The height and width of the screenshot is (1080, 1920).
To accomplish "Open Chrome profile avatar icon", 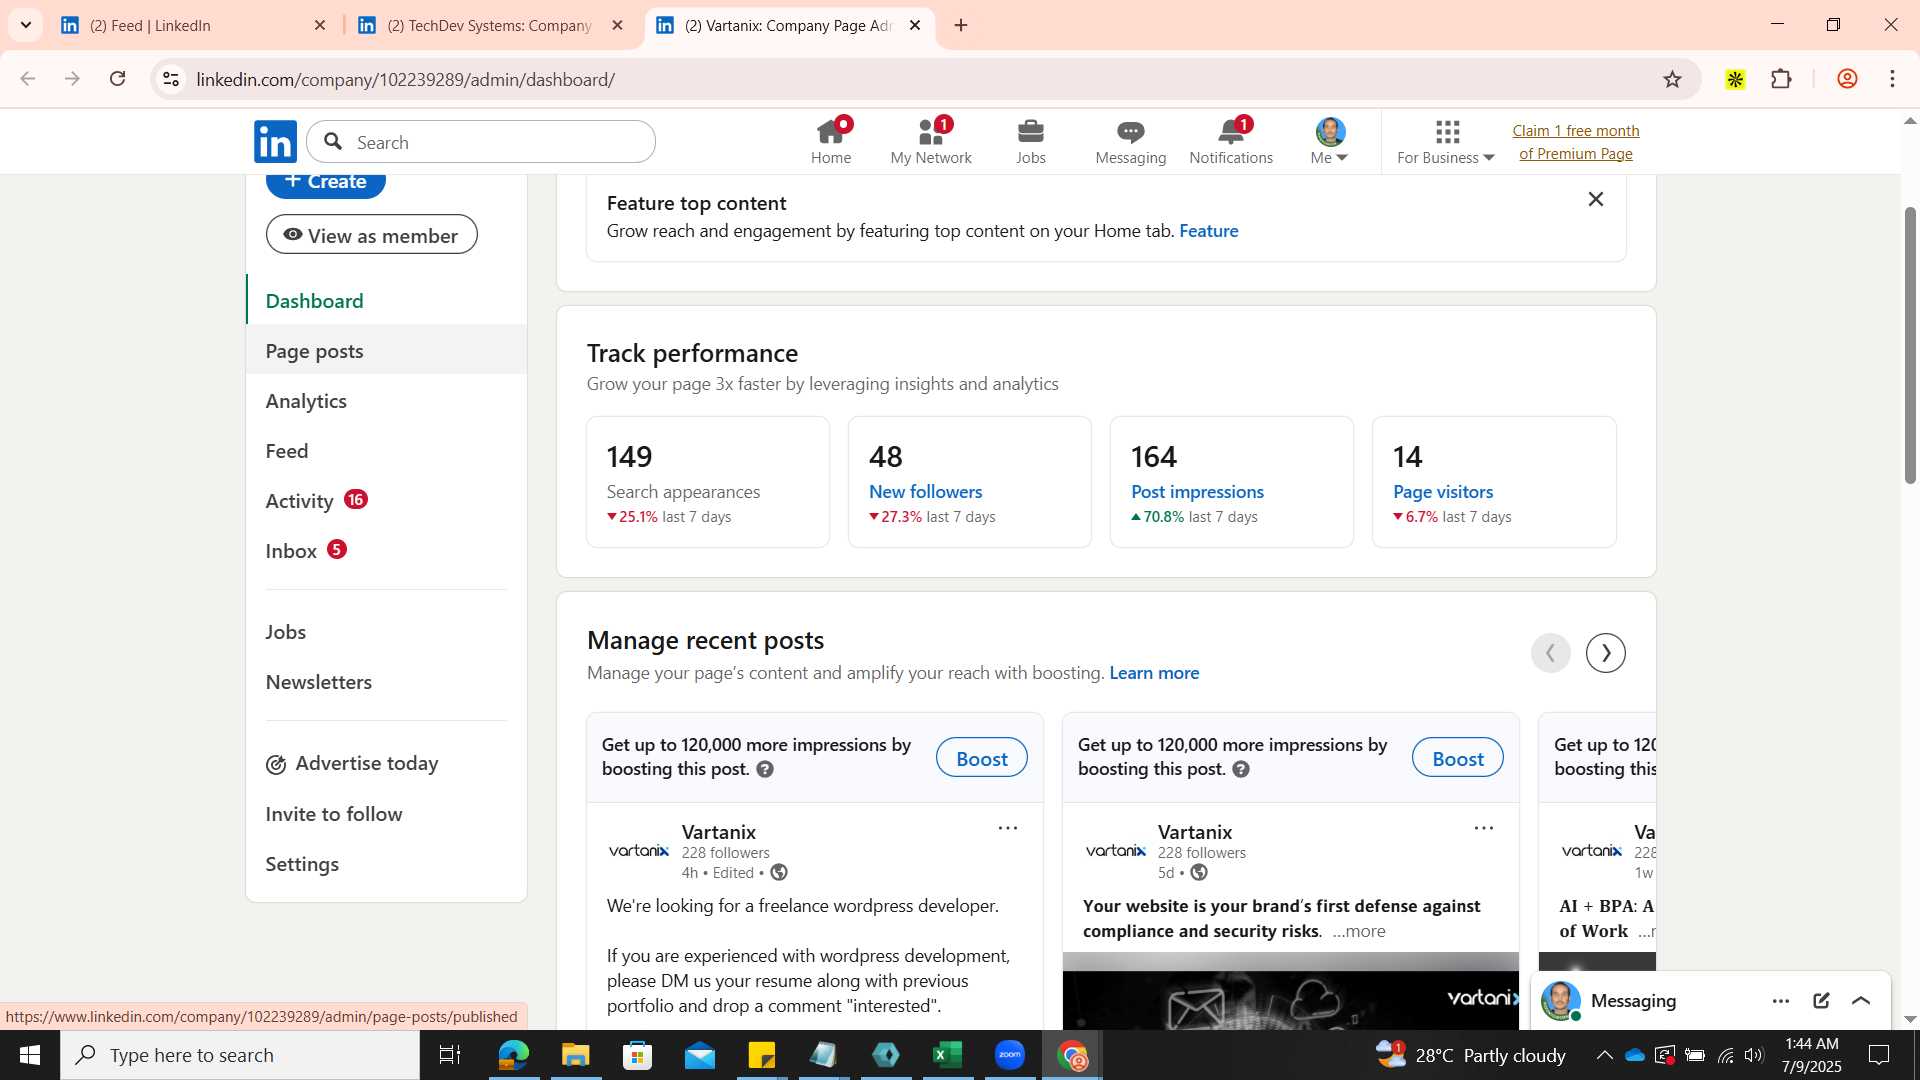I will pos(1847,79).
